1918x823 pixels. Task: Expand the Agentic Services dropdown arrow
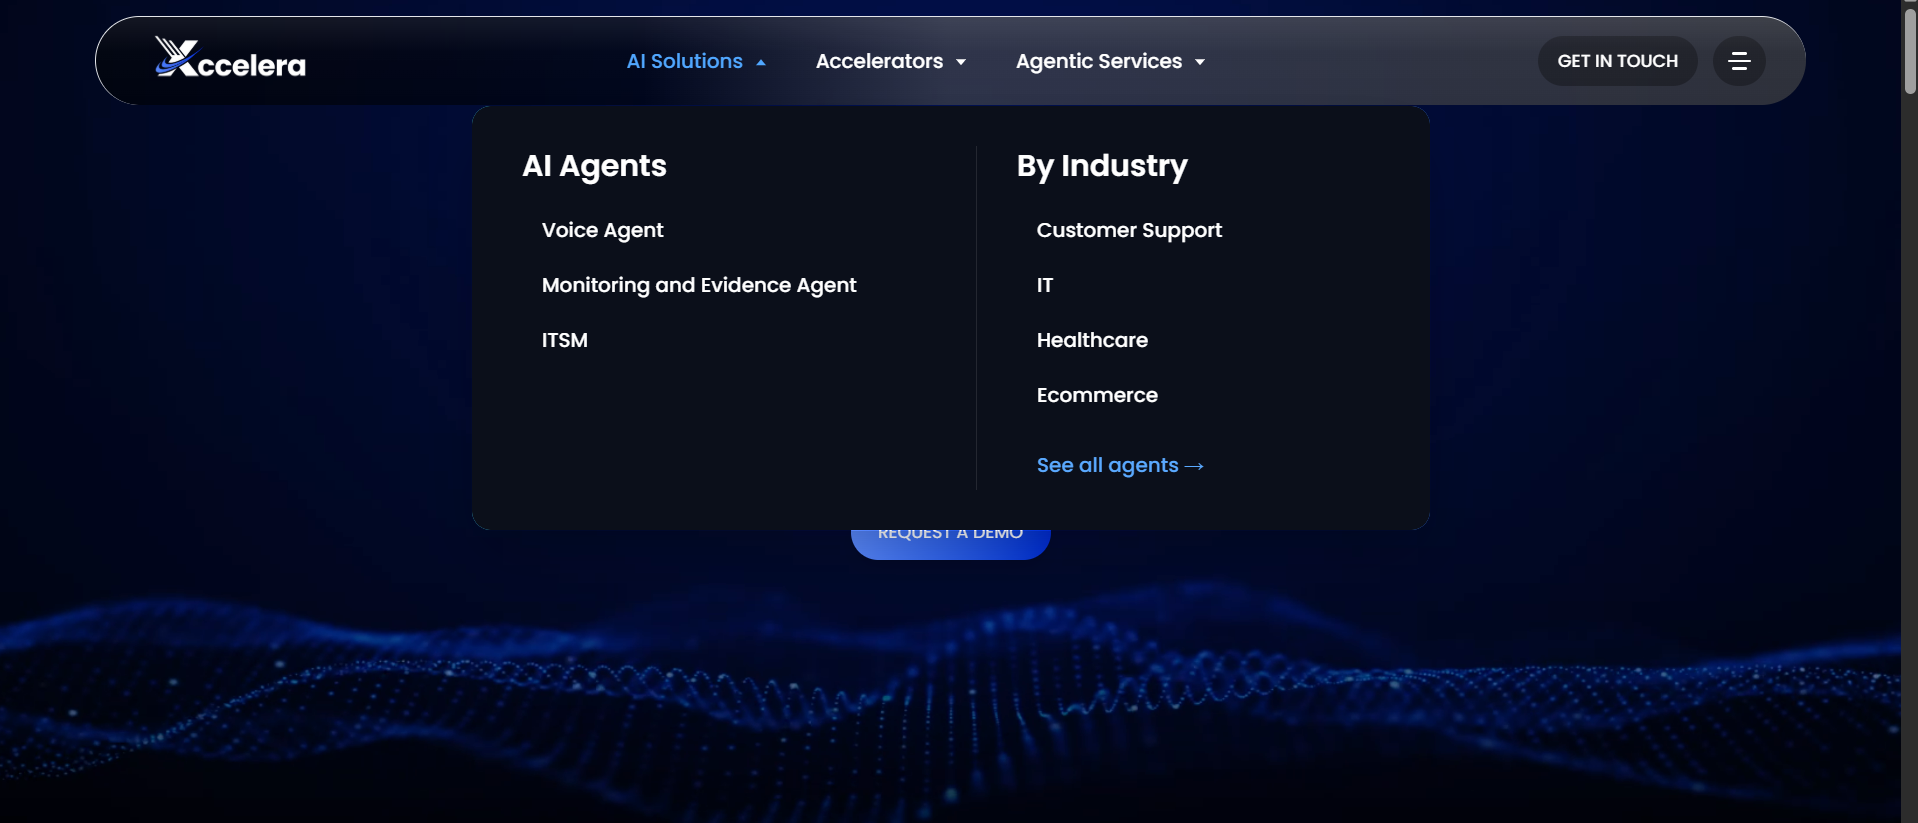pos(1200,62)
